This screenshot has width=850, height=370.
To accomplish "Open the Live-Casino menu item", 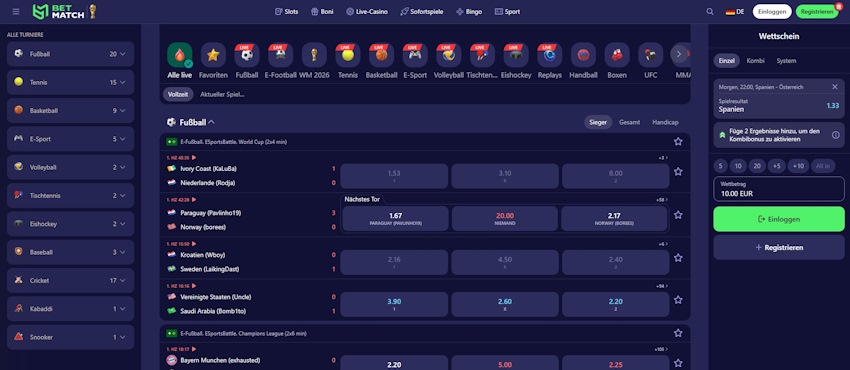I will coord(366,11).
